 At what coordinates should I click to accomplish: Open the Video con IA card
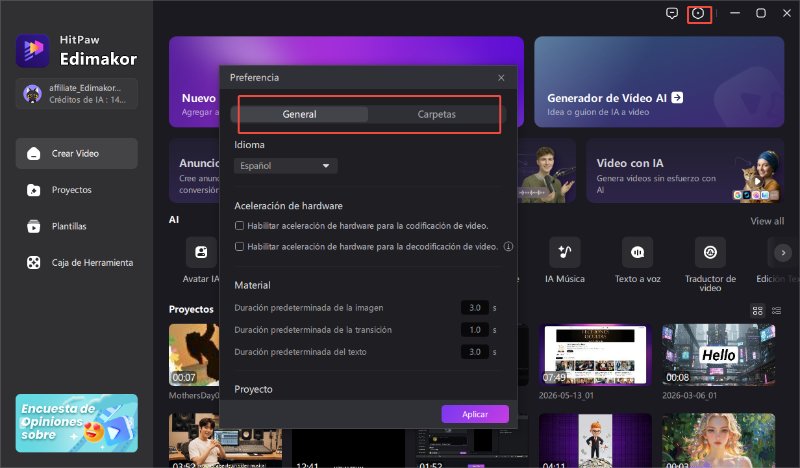pyautogui.click(x=685, y=171)
